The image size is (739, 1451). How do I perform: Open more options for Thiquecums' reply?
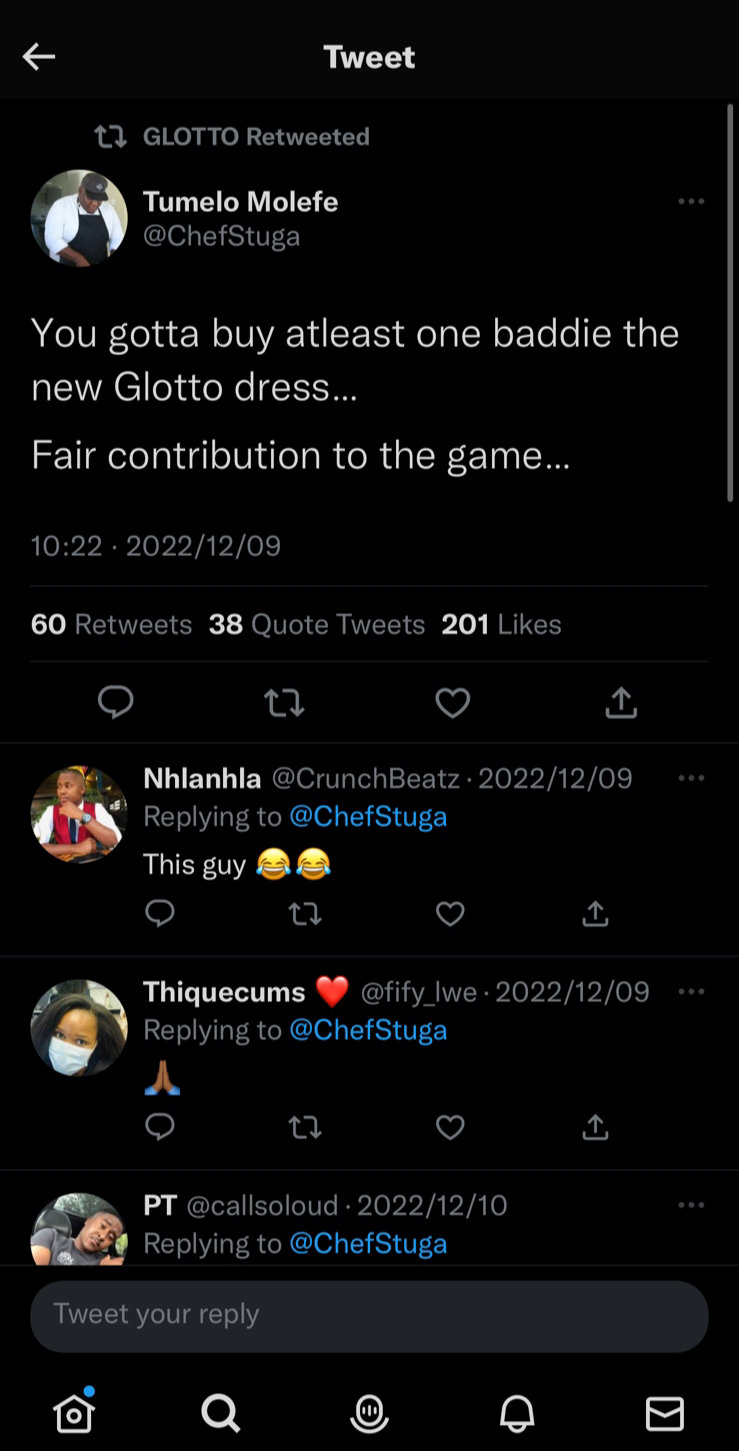[x=691, y=991]
